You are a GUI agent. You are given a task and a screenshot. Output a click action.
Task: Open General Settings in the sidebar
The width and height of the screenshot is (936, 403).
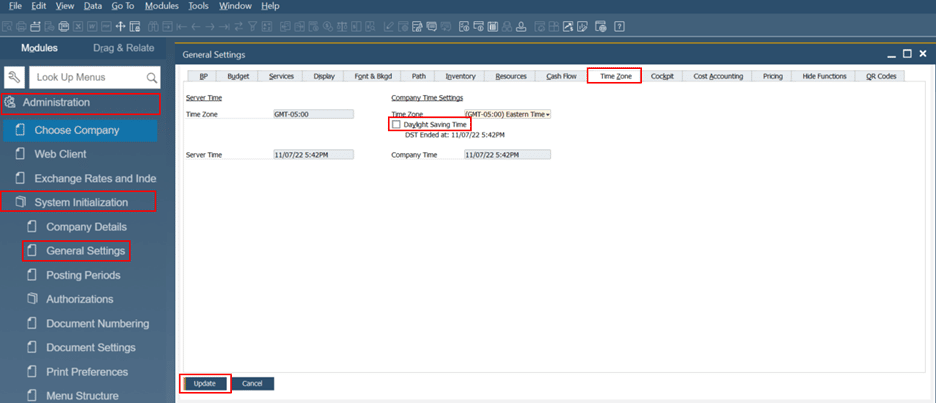tap(85, 251)
